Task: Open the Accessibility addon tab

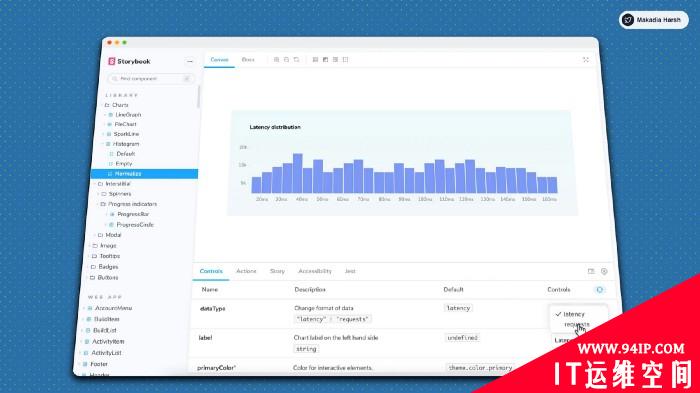Action: click(315, 271)
